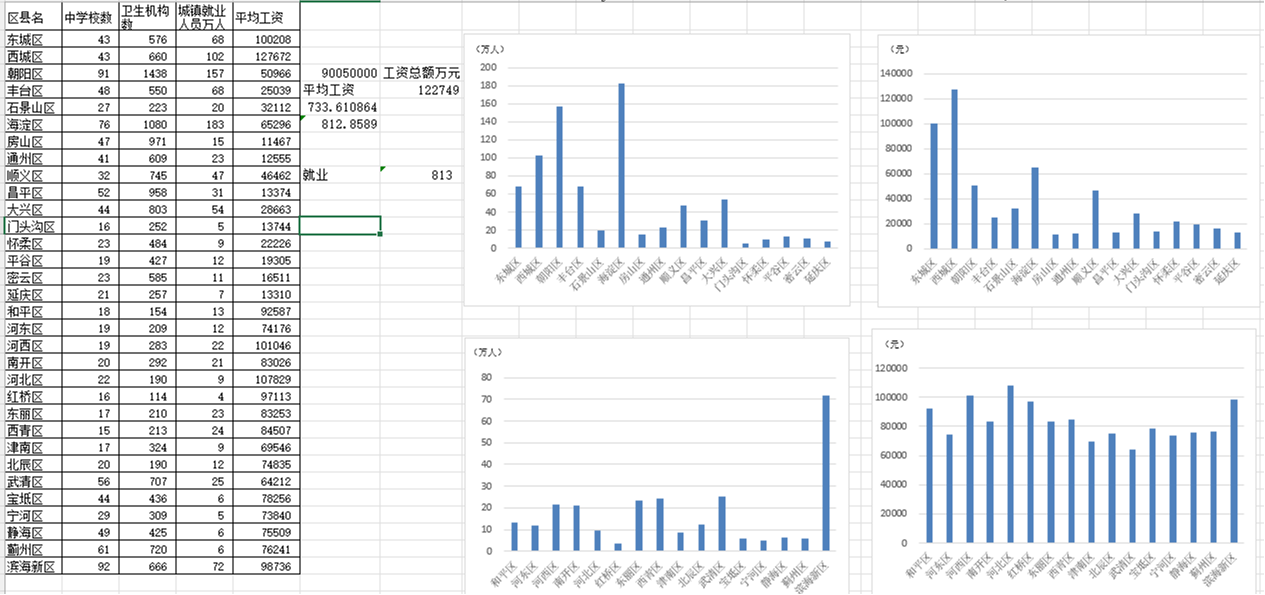The width and height of the screenshot is (1265, 595).
Task: Click the 河北区 average wage value 107829
Action: click(266, 380)
